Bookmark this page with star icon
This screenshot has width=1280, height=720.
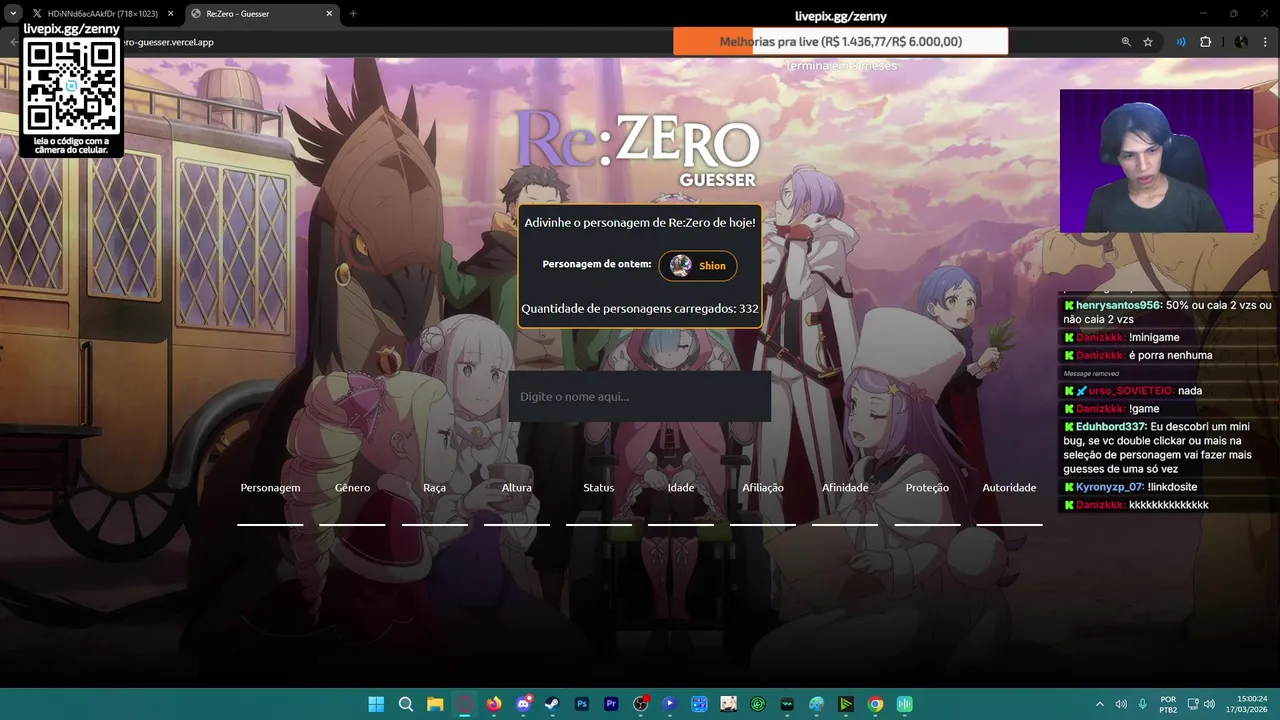point(1148,42)
